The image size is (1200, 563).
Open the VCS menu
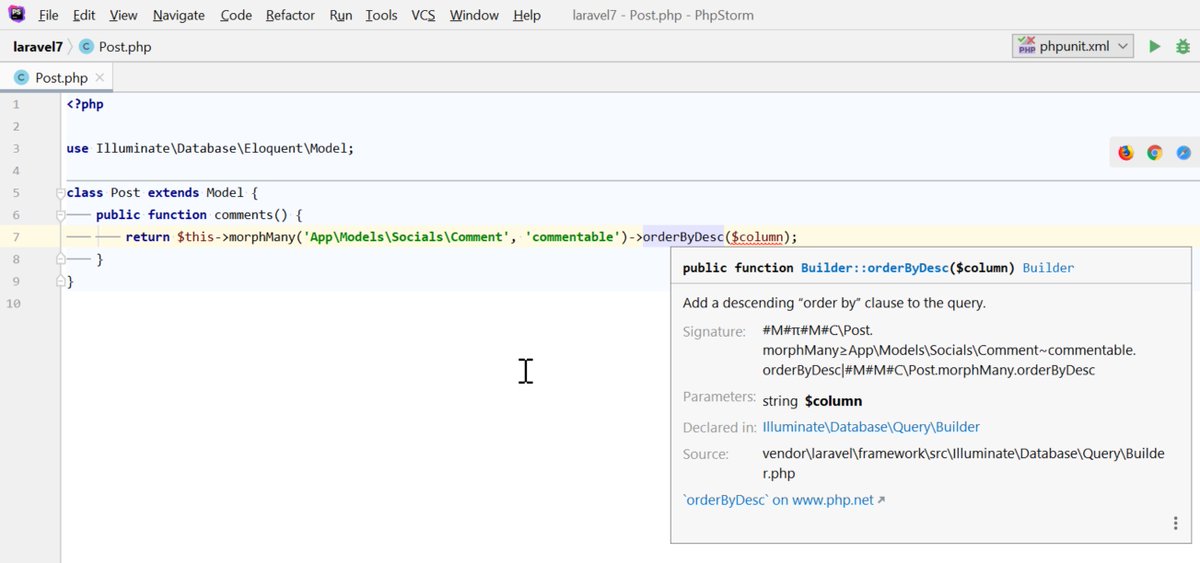coord(423,15)
